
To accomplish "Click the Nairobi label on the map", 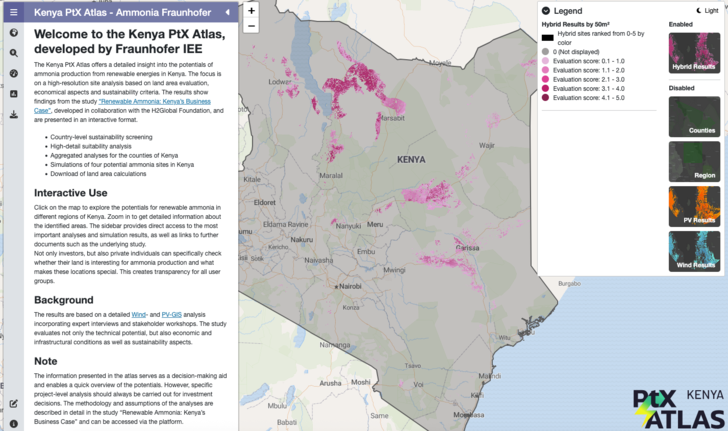I will (x=350, y=286).
